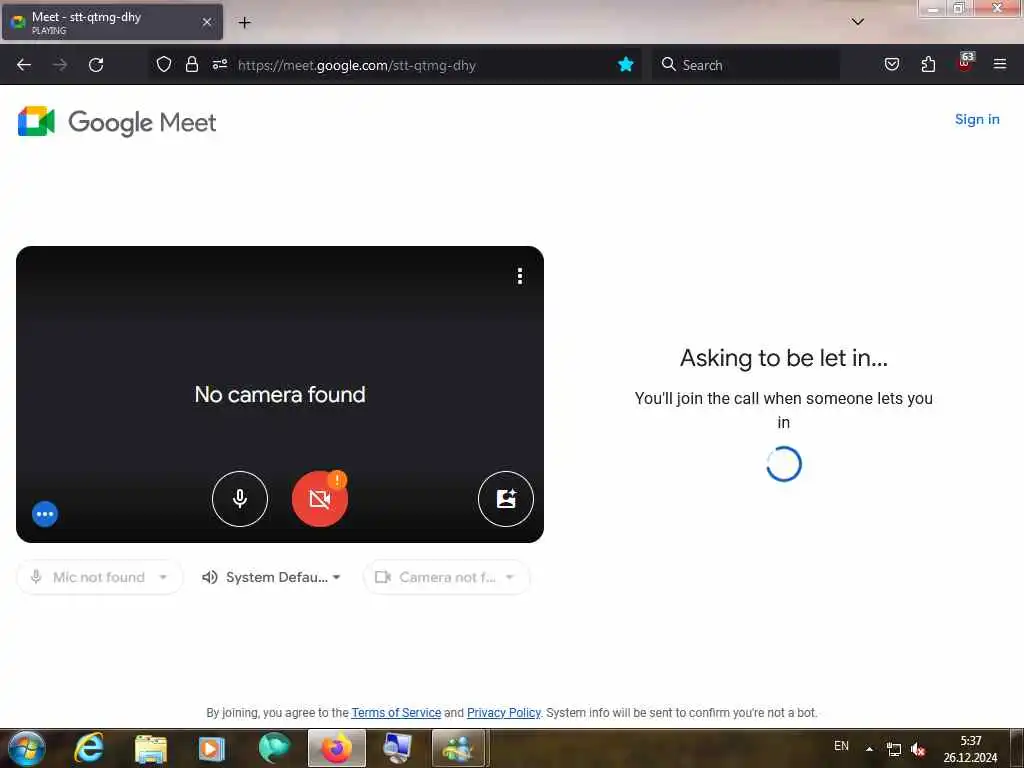Launch Internet Explorer from taskbar

(x=89, y=748)
